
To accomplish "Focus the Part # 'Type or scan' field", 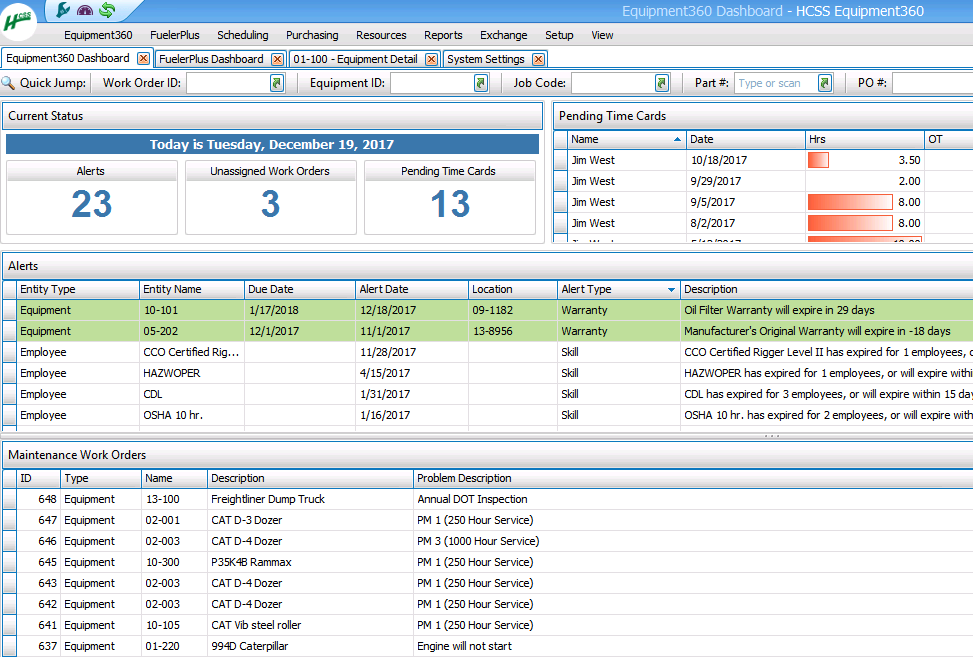I will (x=775, y=83).
